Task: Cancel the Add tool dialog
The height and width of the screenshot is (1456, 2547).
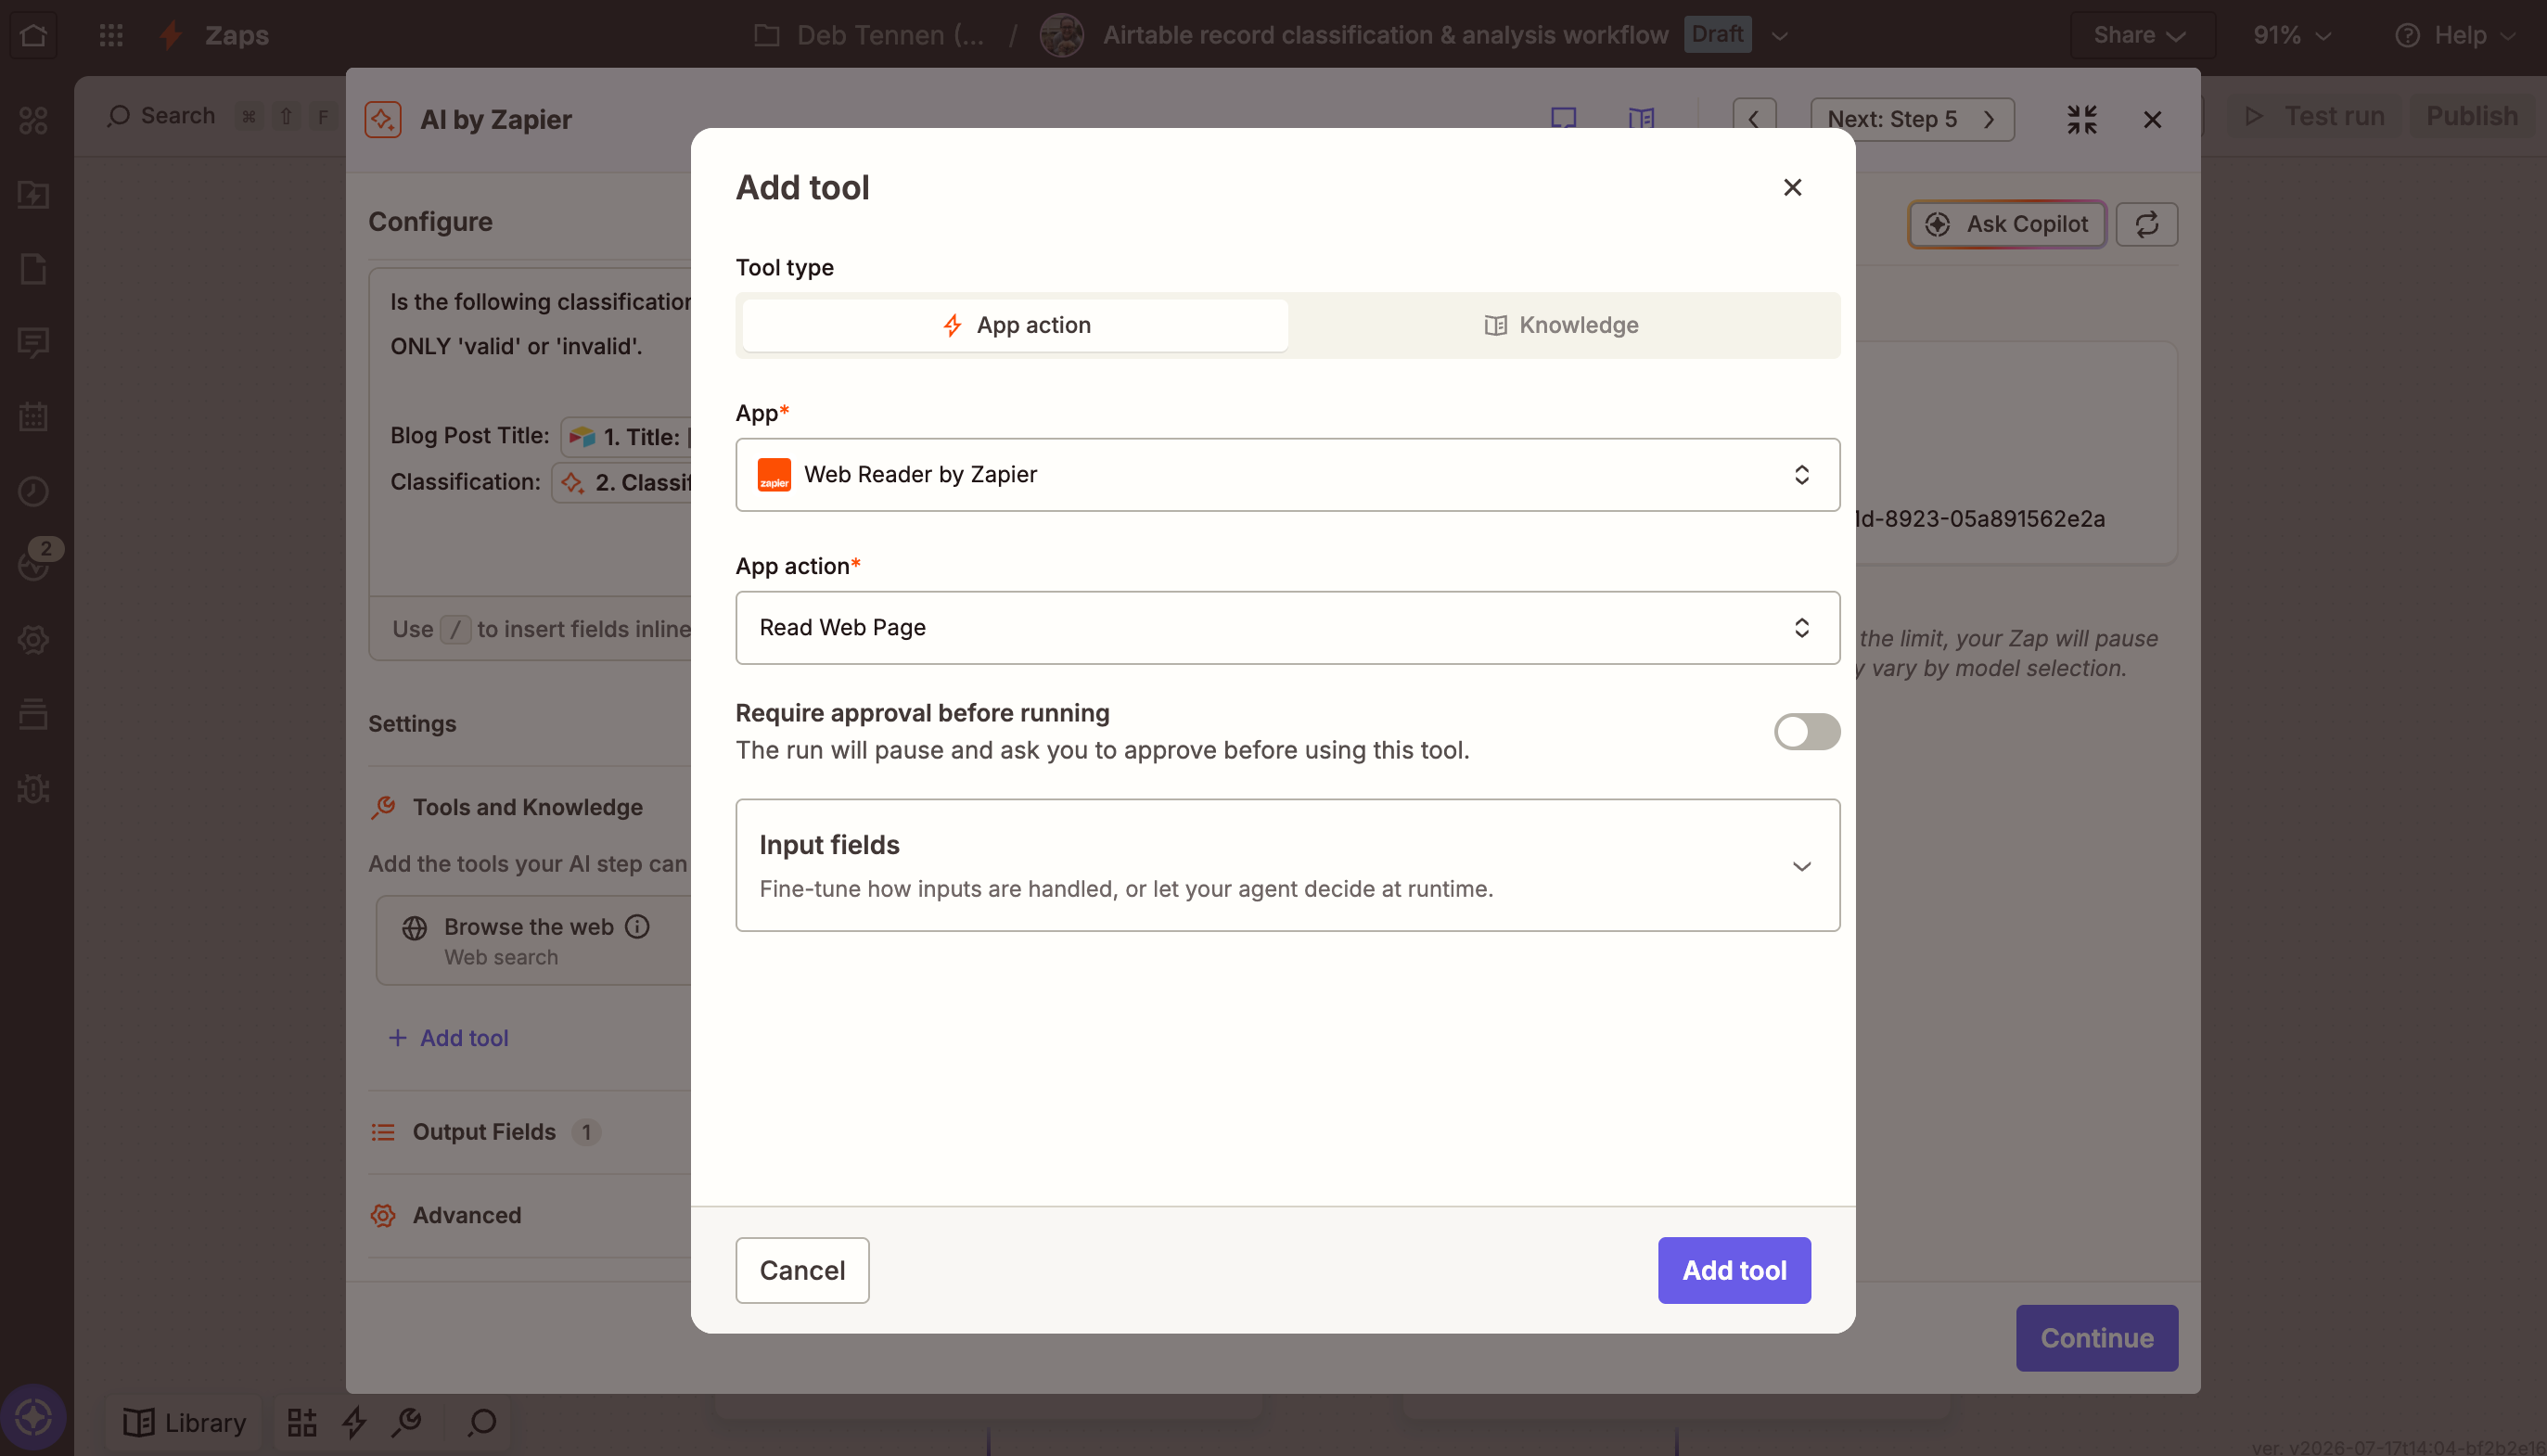Action: click(x=802, y=1269)
